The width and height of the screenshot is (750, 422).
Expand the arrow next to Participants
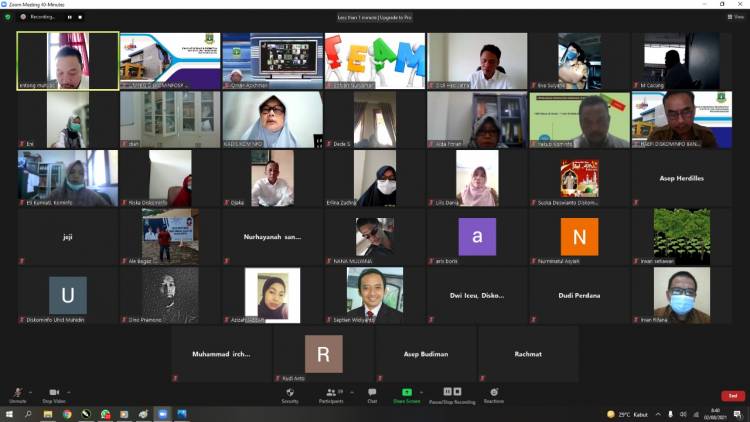click(x=352, y=393)
